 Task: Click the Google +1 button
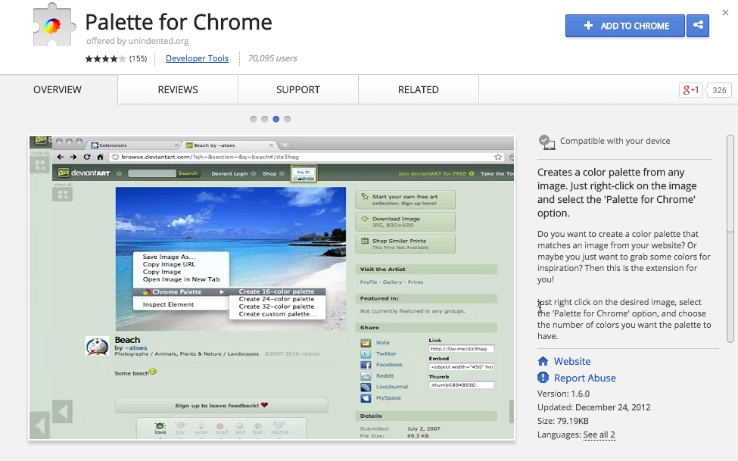click(x=690, y=90)
